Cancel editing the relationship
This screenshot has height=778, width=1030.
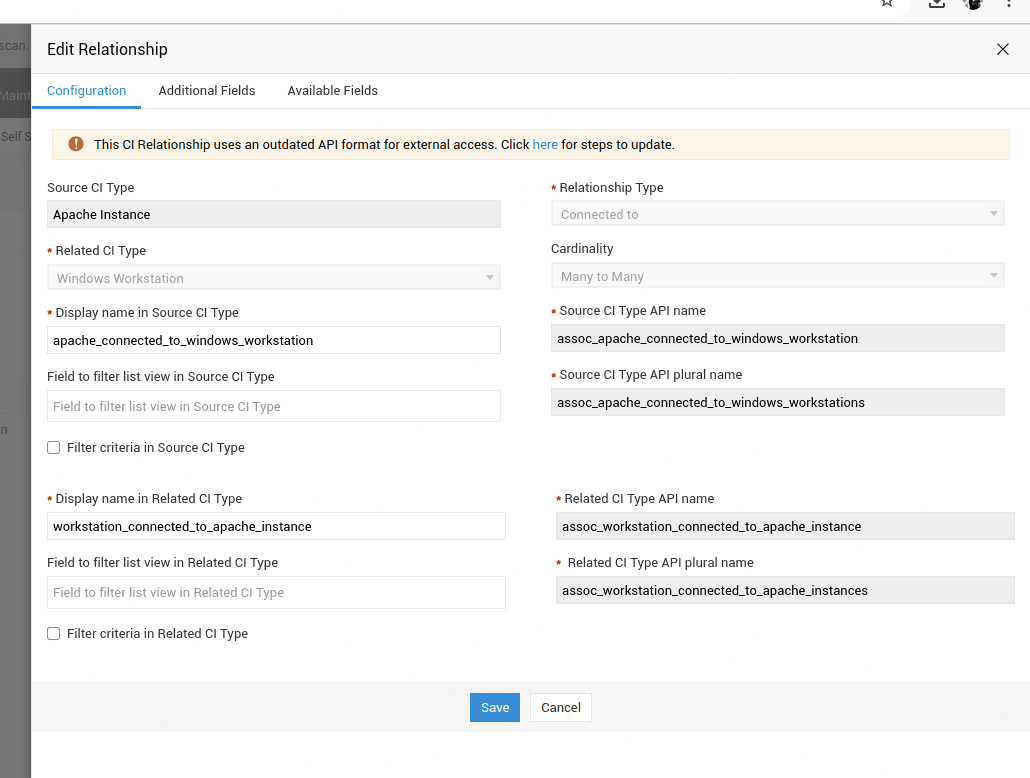561,708
